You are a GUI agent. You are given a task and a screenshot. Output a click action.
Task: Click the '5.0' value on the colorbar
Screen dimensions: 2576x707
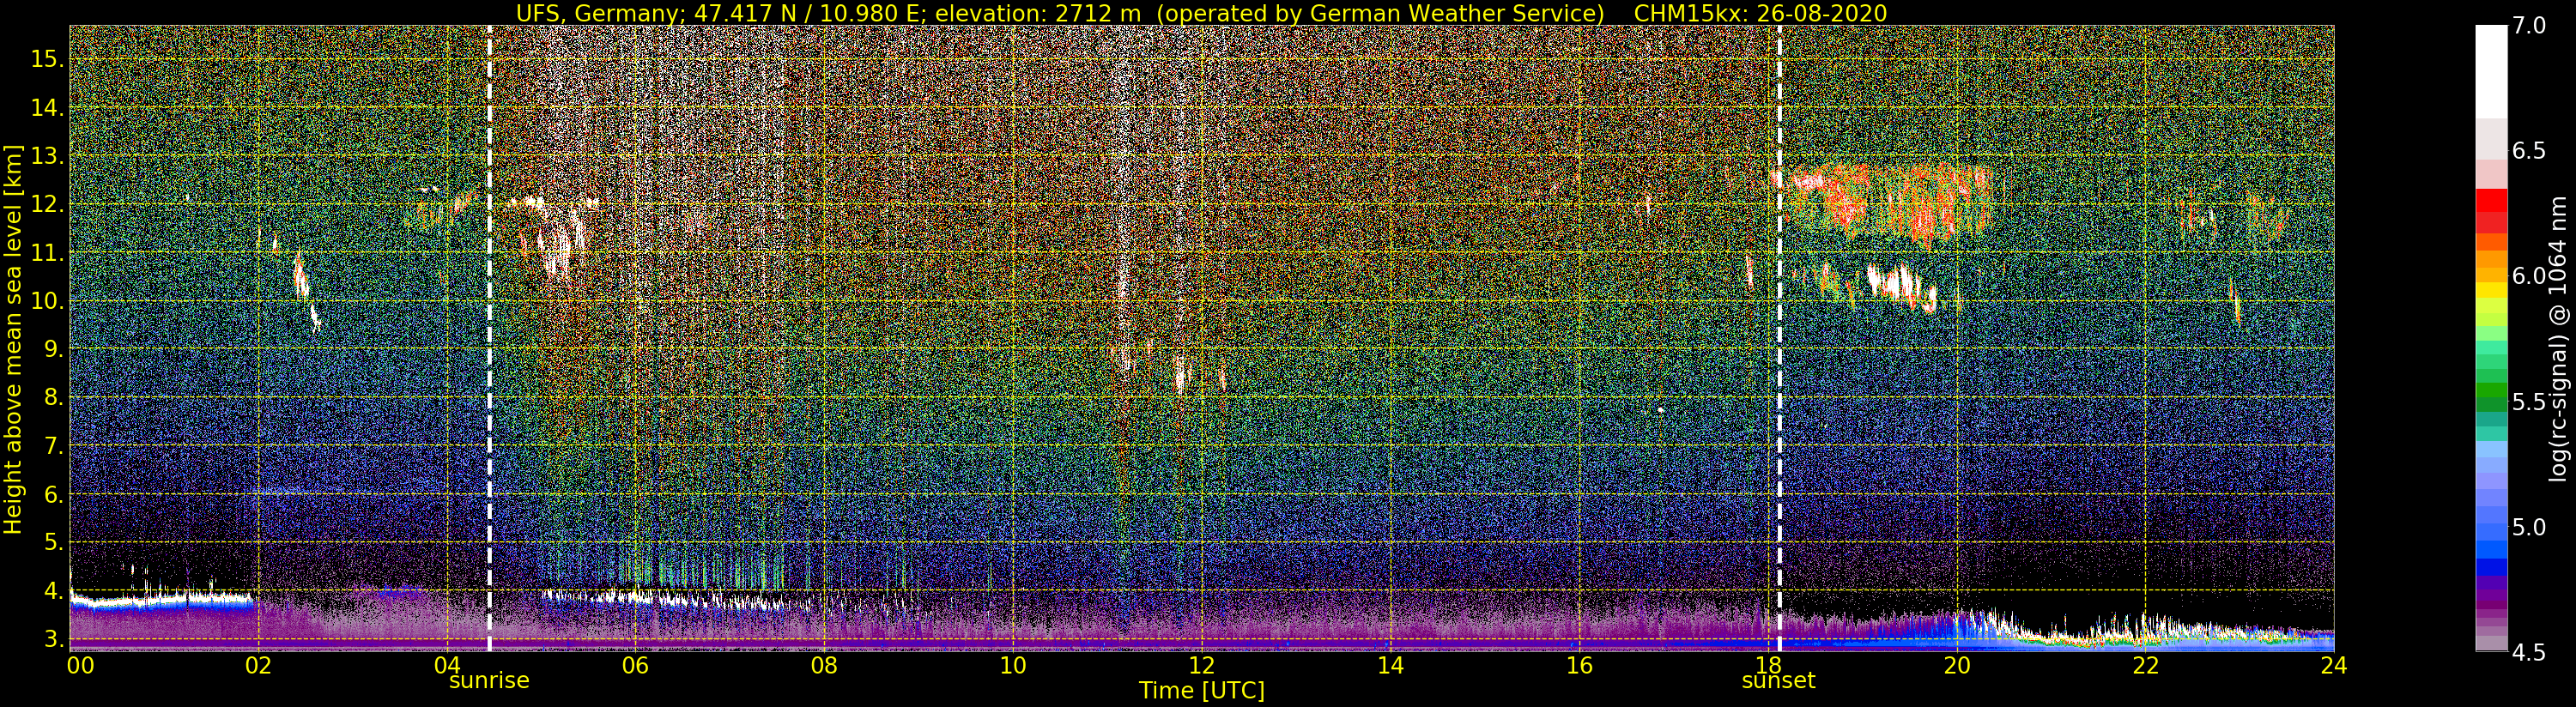pyautogui.click(x=2529, y=527)
